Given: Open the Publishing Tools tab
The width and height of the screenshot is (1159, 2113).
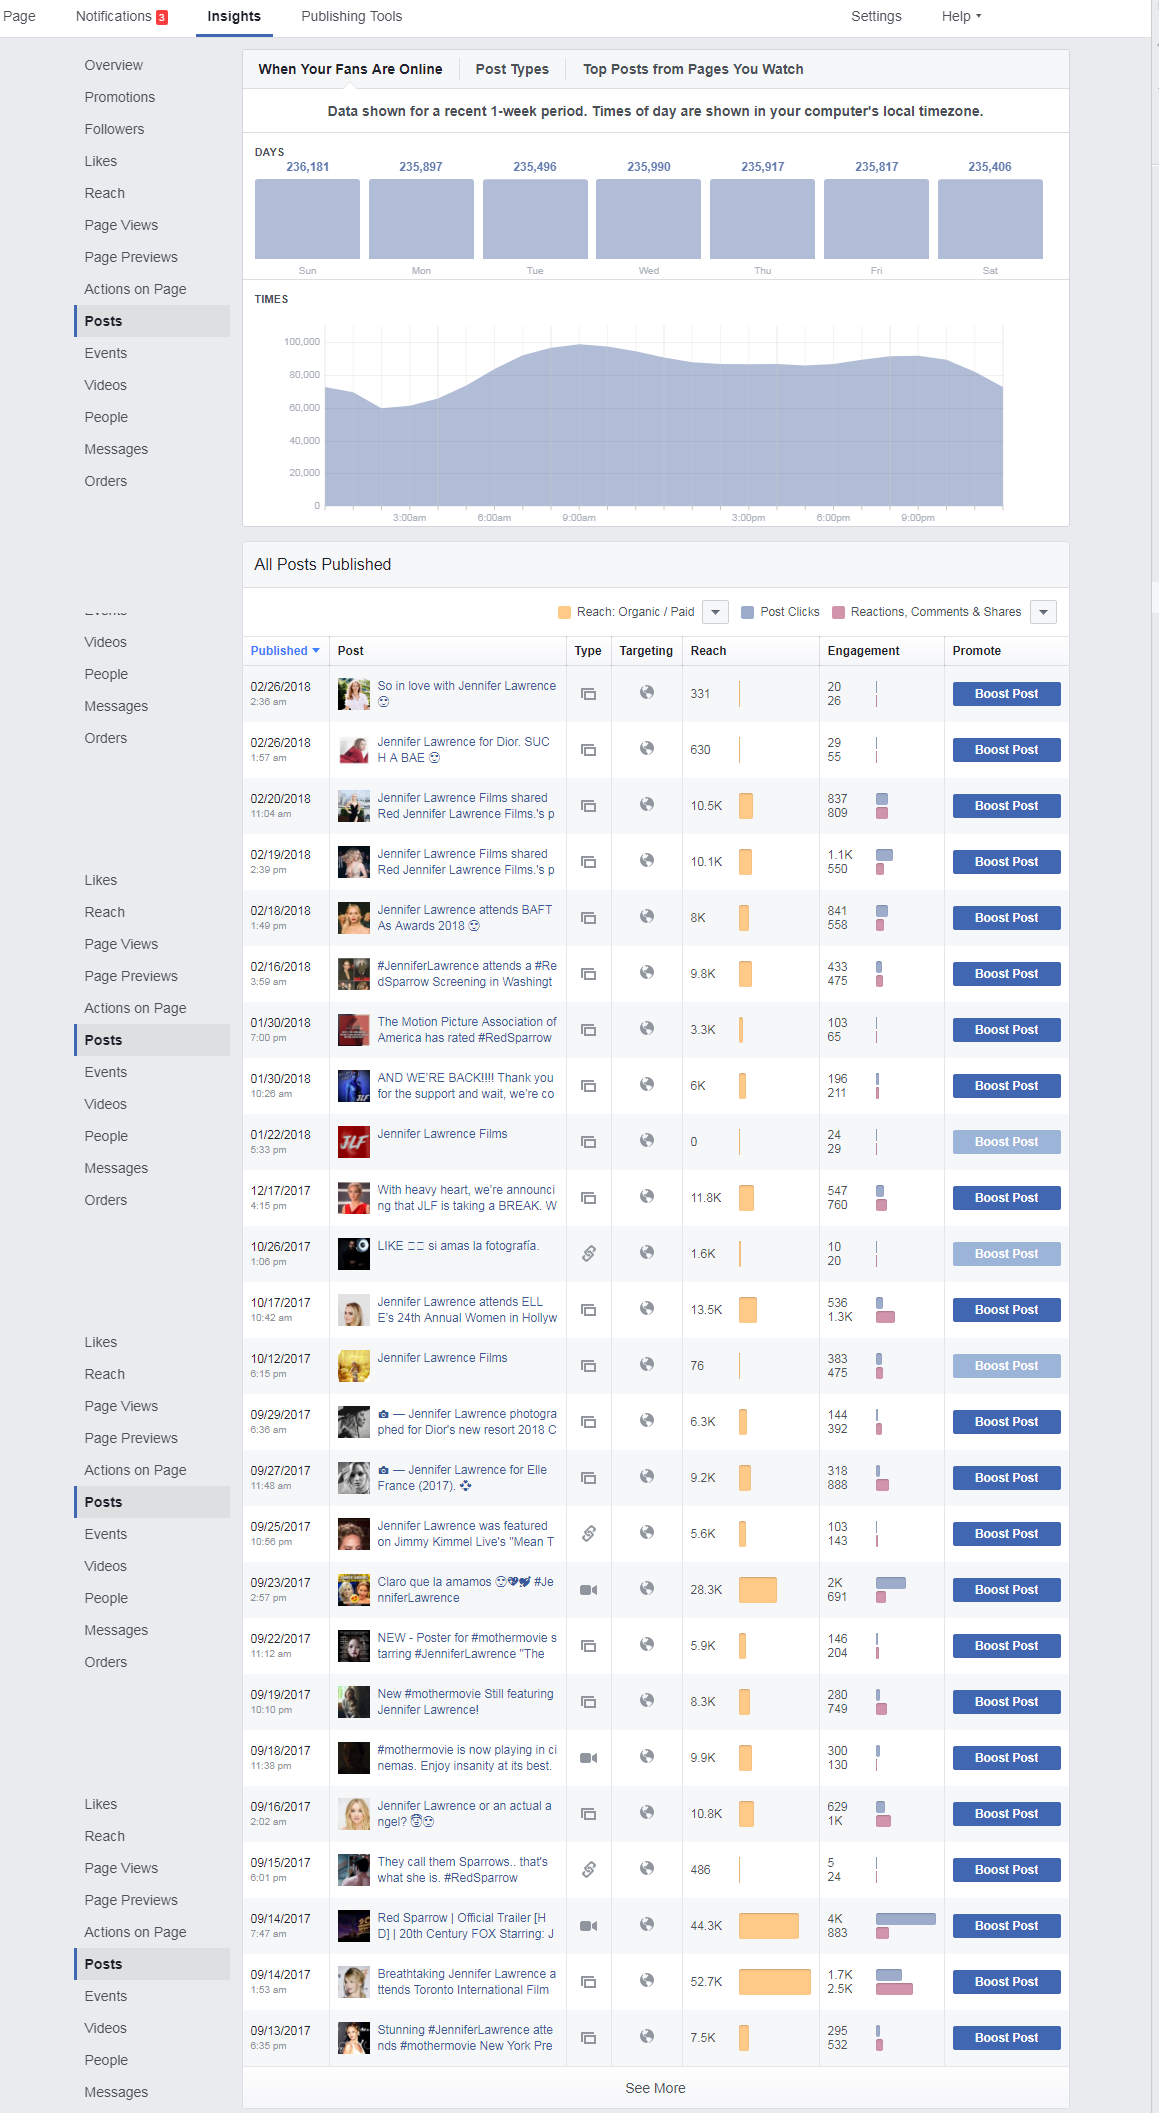Looking at the screenshot, I should (352, 16).
